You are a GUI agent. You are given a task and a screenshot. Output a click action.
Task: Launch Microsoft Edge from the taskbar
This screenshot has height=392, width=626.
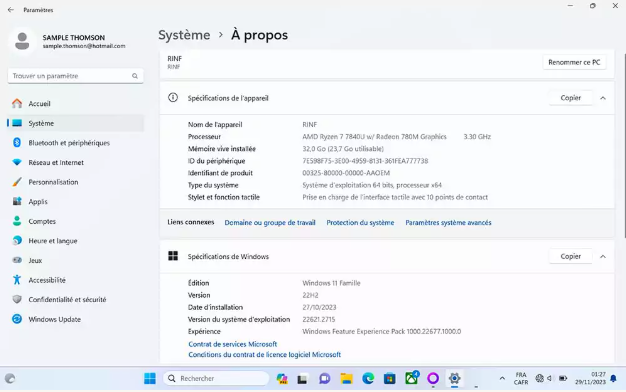click(x=368, y=378)
